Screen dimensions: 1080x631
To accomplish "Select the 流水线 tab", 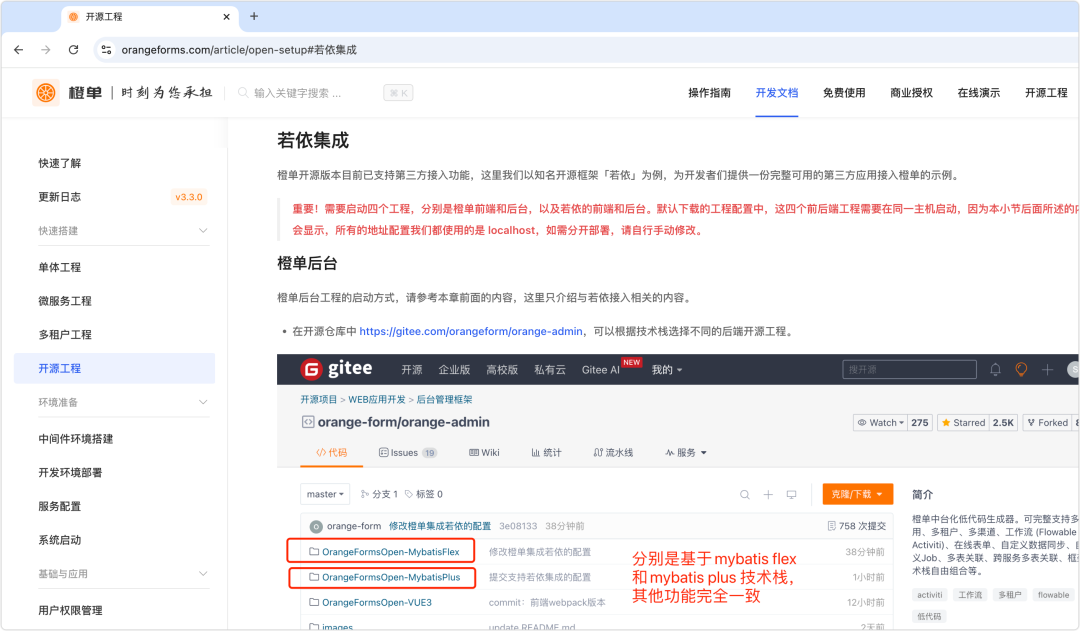I will [x=613, y=453].
